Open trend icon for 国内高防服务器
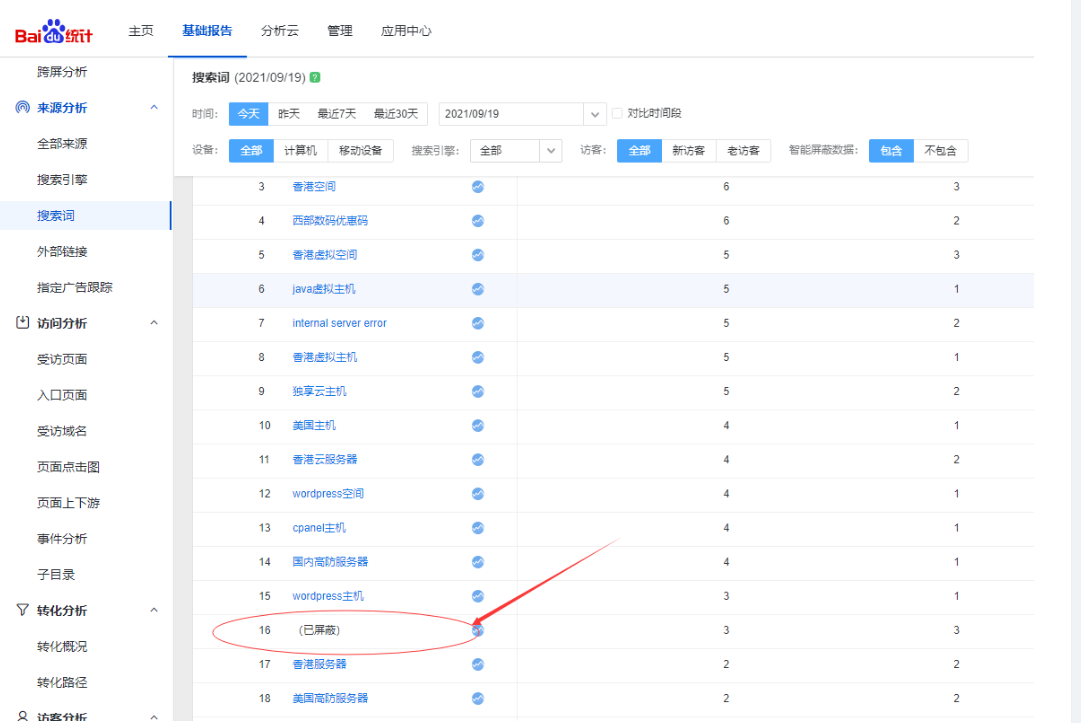 click(x=478, y=562)
